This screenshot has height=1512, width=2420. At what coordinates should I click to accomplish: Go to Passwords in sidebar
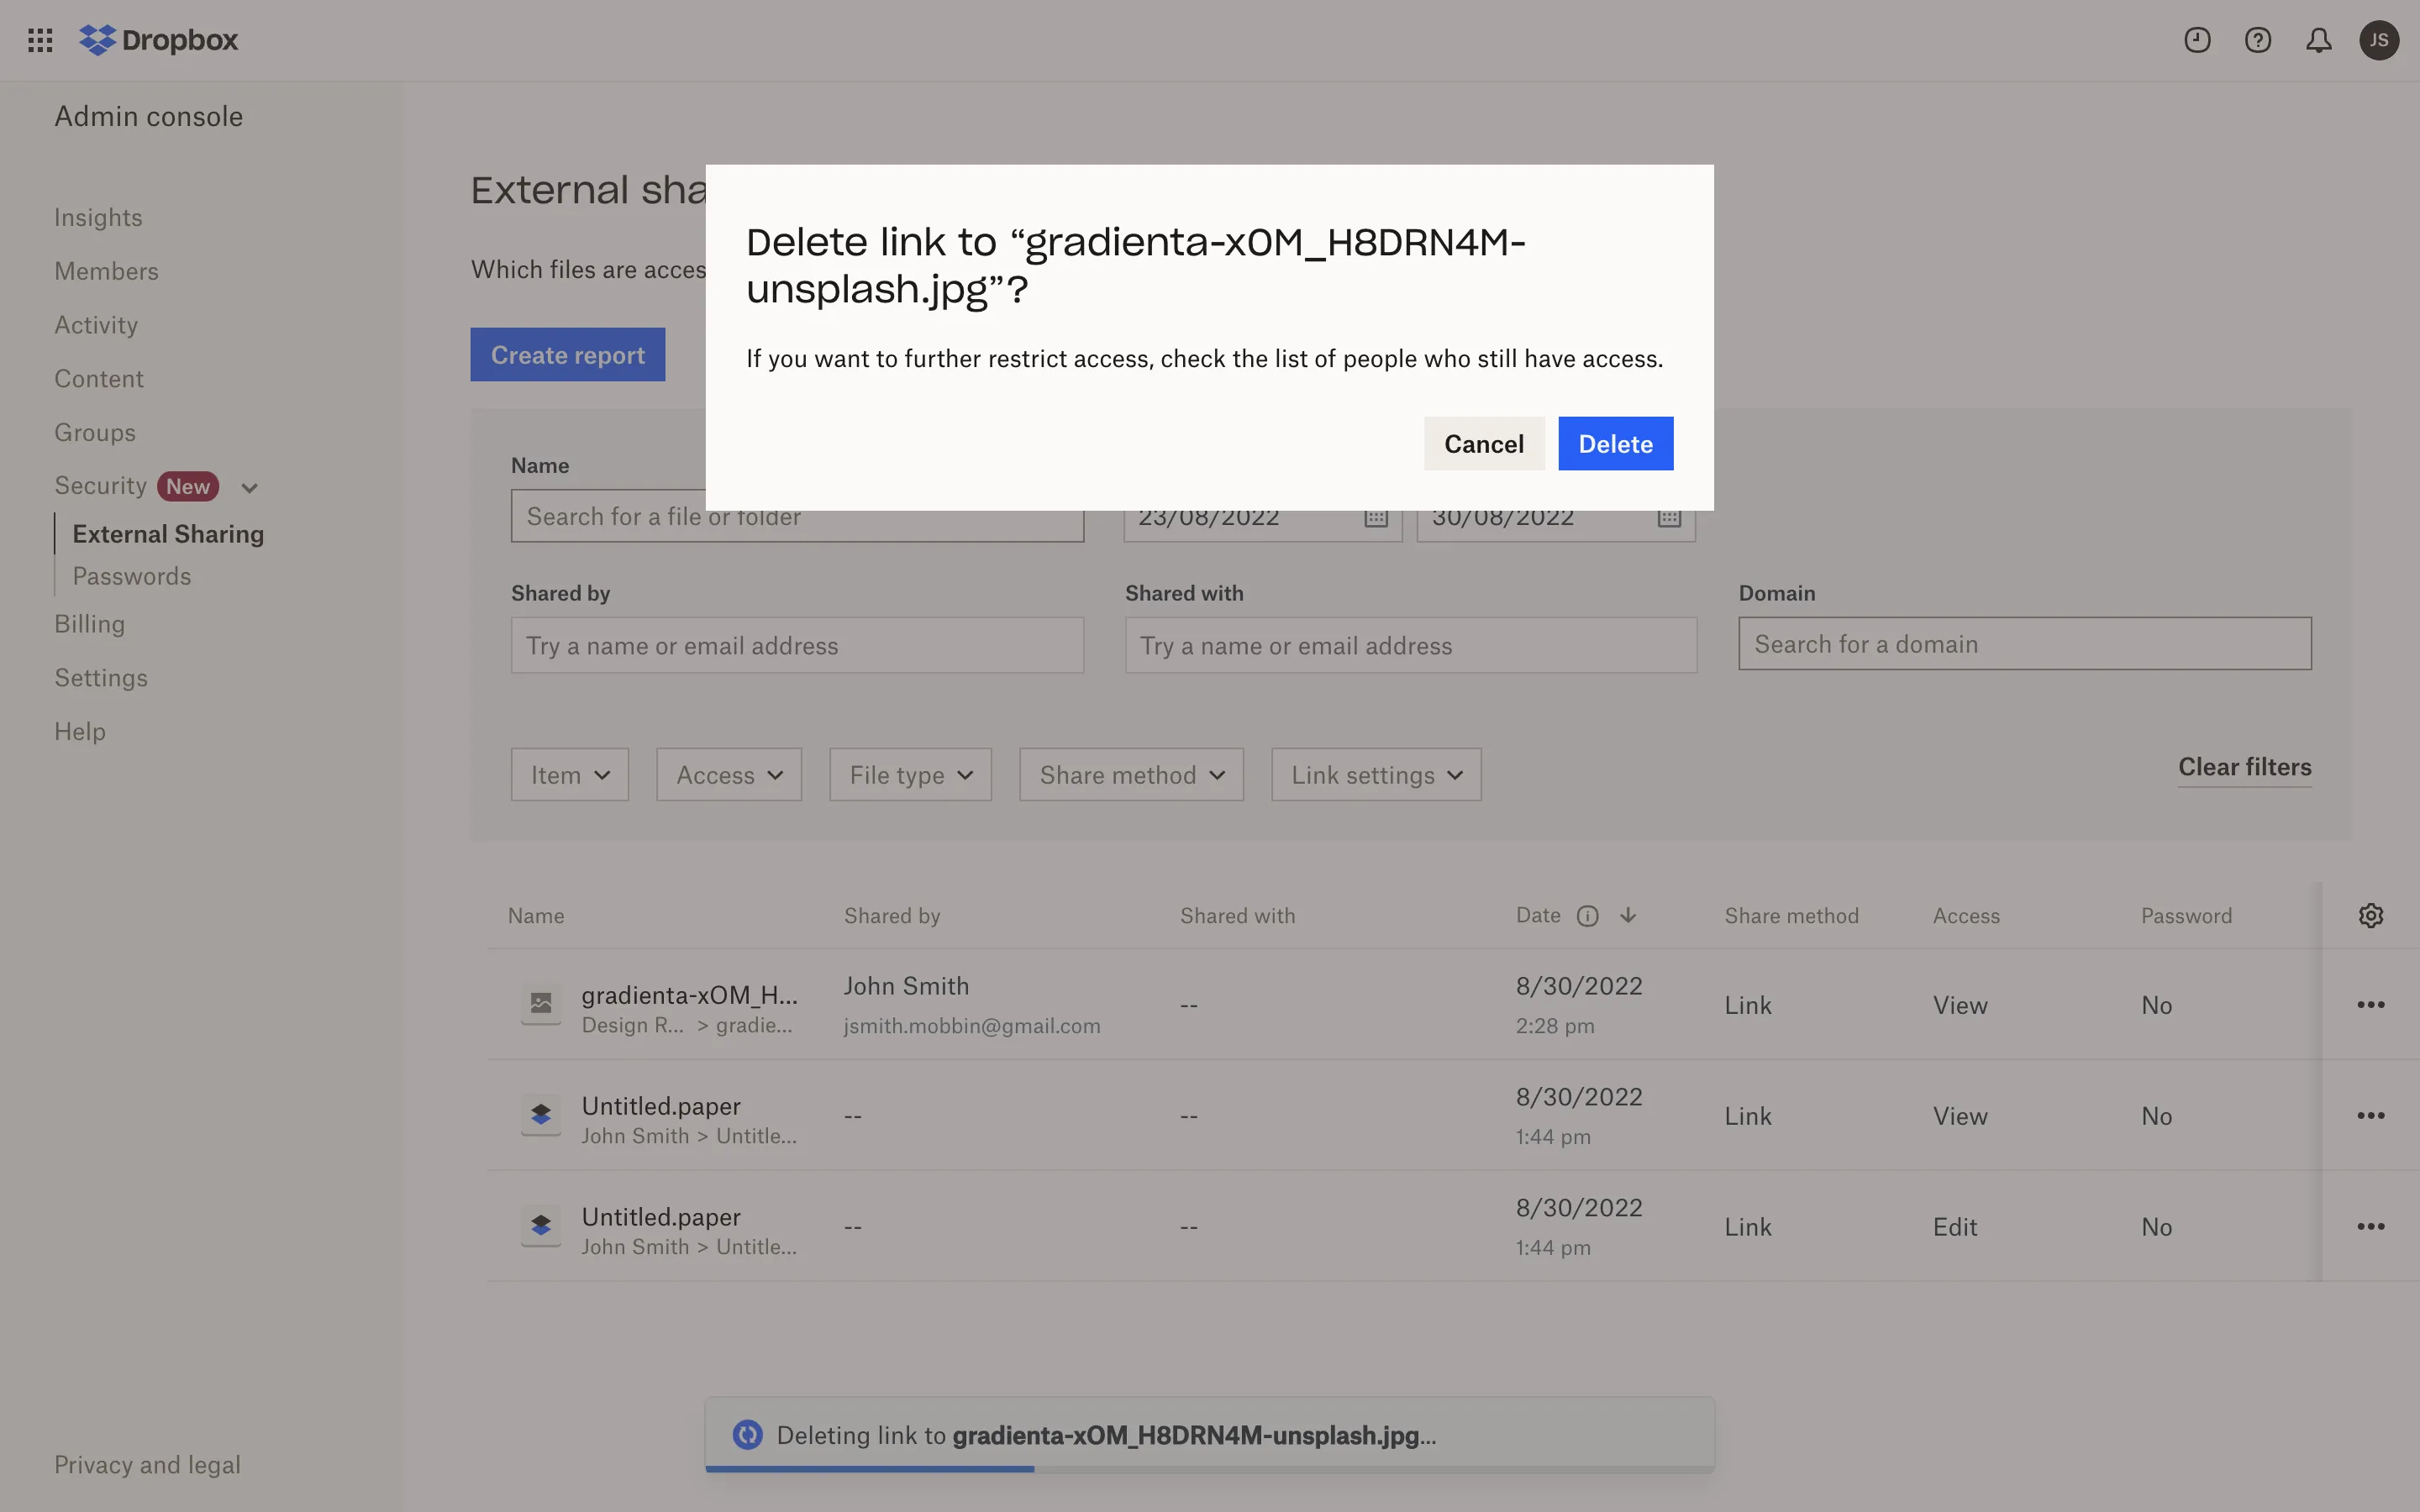(x=131, y=576)
